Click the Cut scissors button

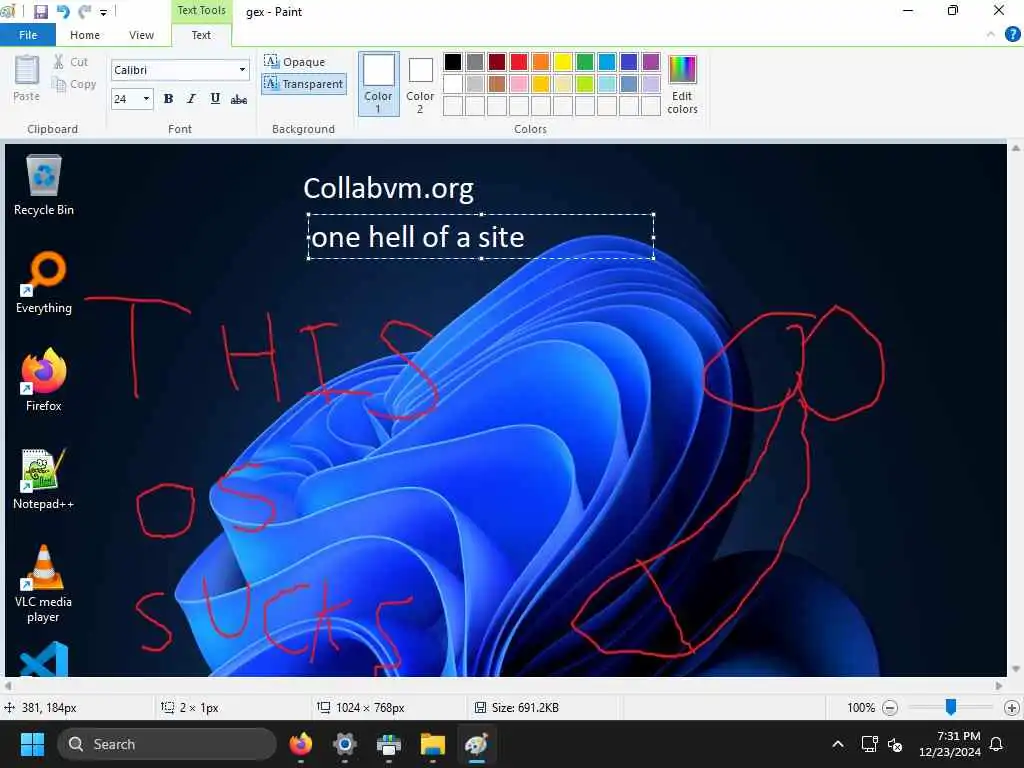(71, 61)
